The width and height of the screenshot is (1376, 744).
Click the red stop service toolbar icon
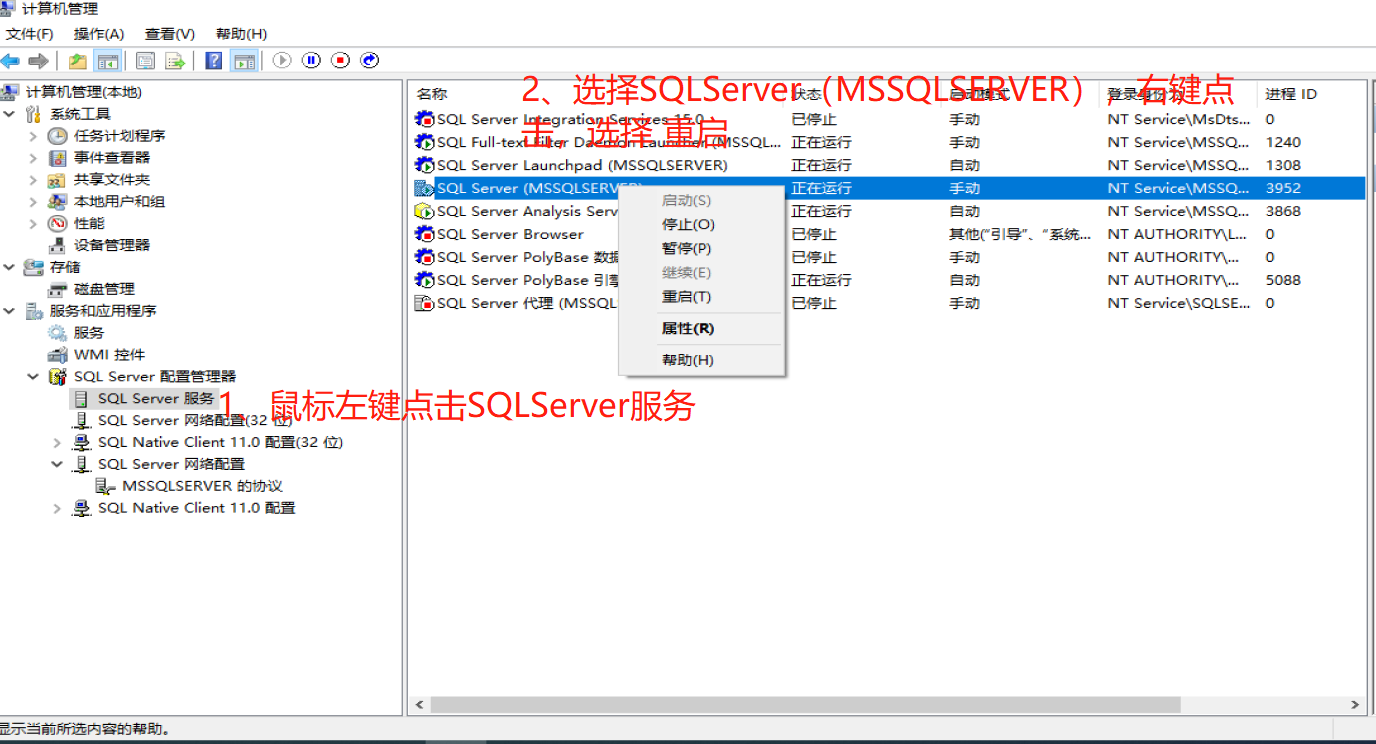[x=341, y=61]
